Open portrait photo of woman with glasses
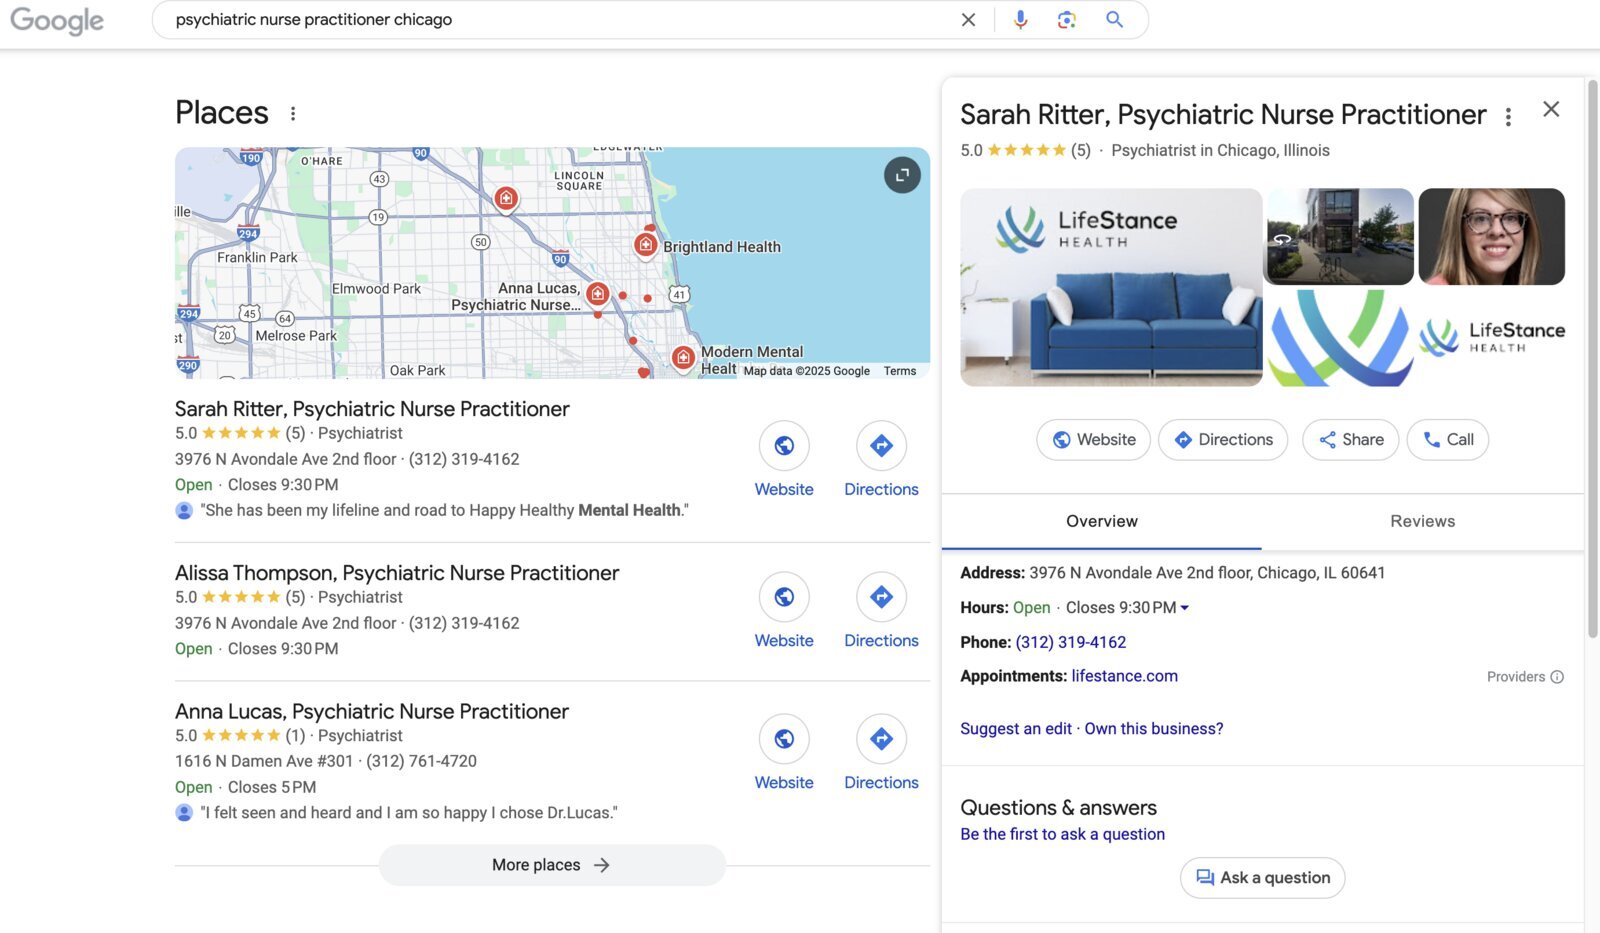This screenshot has height=933, width=1600. (1491, 236)
